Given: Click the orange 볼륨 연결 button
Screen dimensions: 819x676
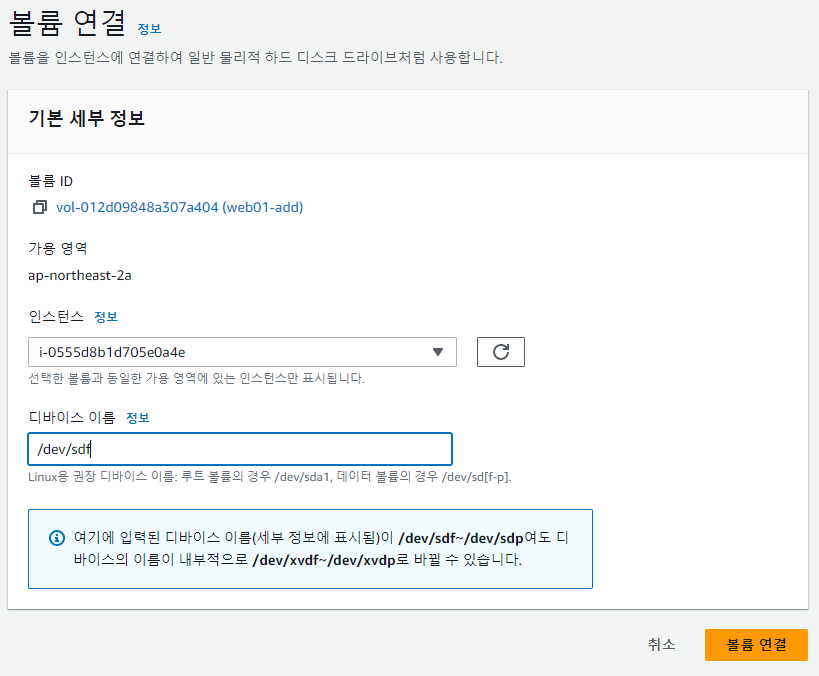Looking at the screenshot, I should pyautogui.click(x=756, y=645).
